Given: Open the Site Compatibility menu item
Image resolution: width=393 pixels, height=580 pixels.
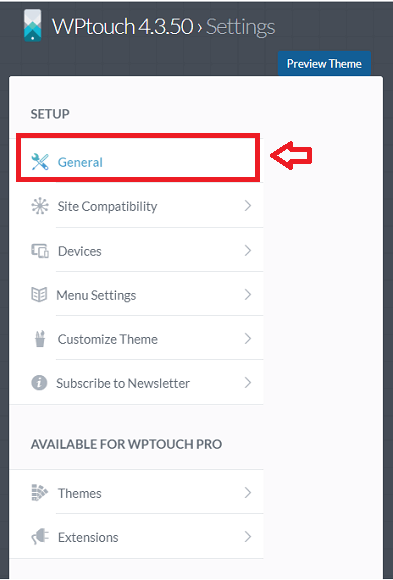Looking at the screenshot, I should tap(136, 206).
